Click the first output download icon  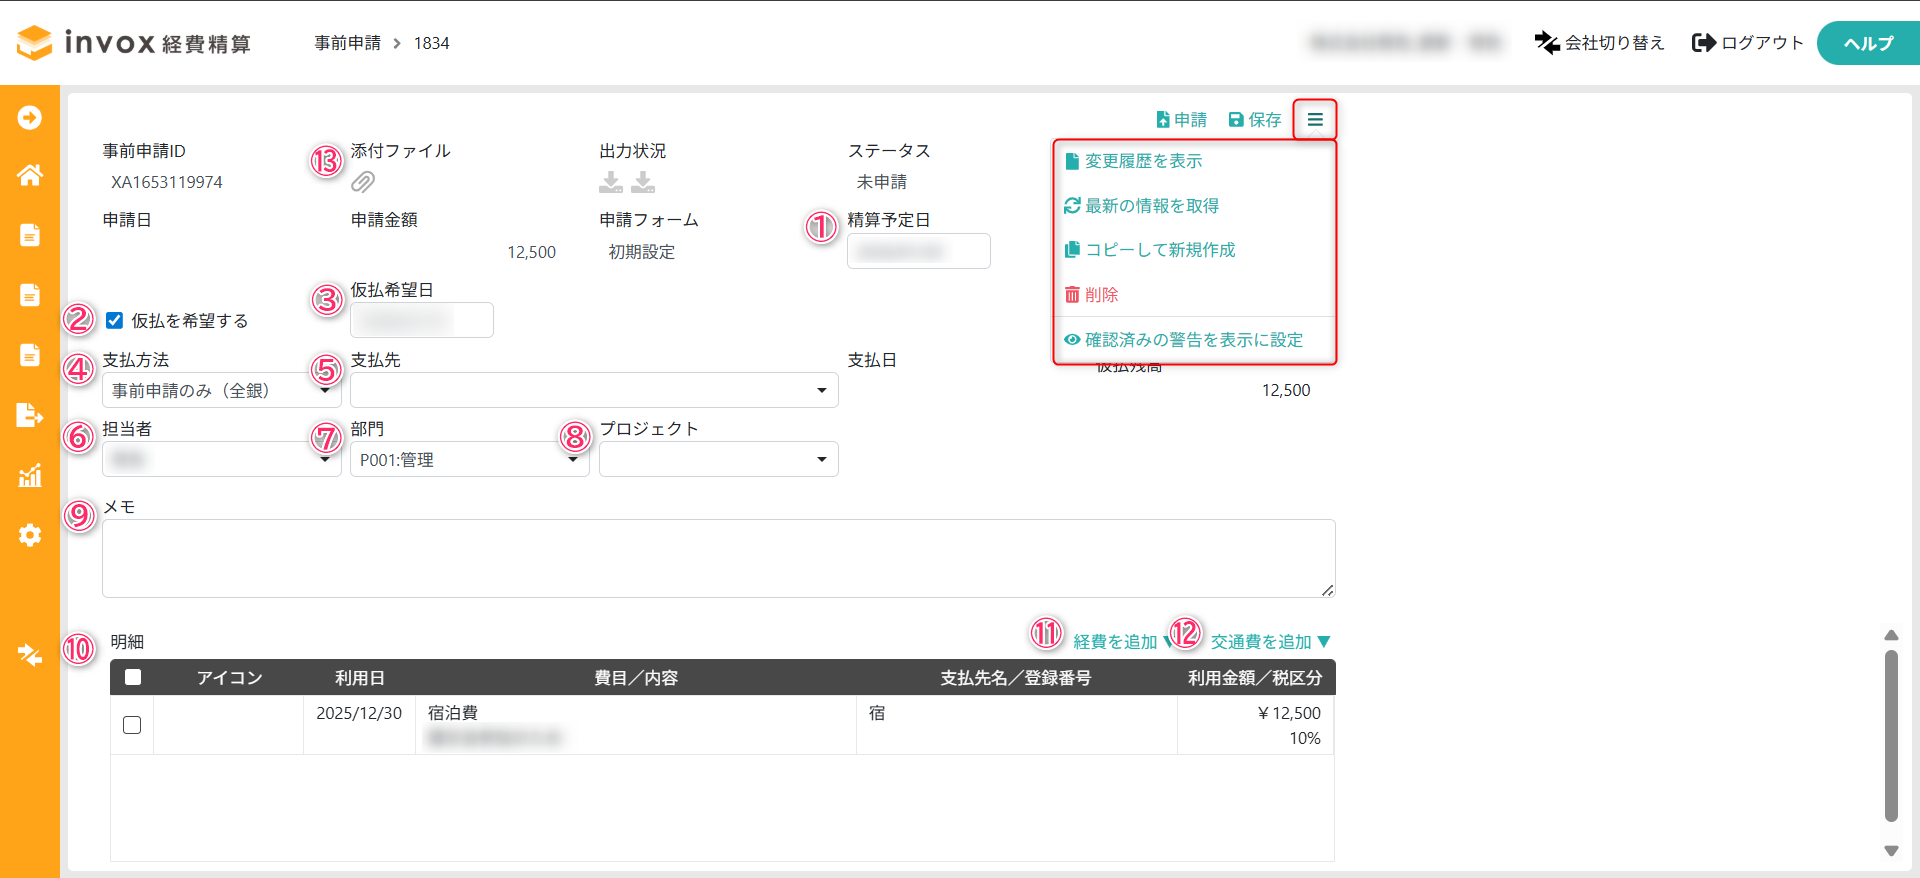point(610,182)
